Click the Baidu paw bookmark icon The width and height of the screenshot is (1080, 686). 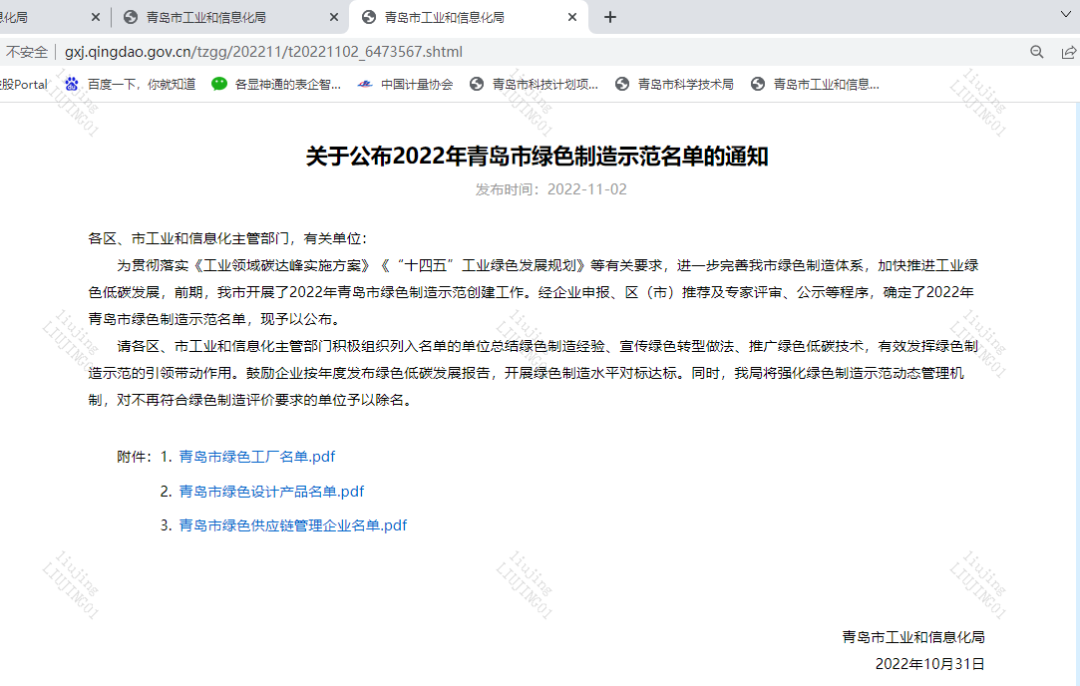(x=72, y=84)
